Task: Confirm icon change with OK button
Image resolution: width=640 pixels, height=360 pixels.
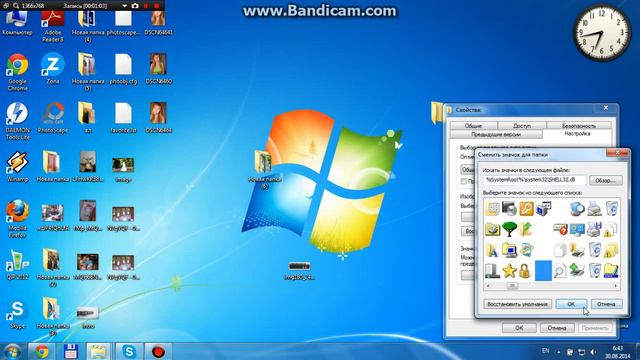Action: (x=571, y=304)
